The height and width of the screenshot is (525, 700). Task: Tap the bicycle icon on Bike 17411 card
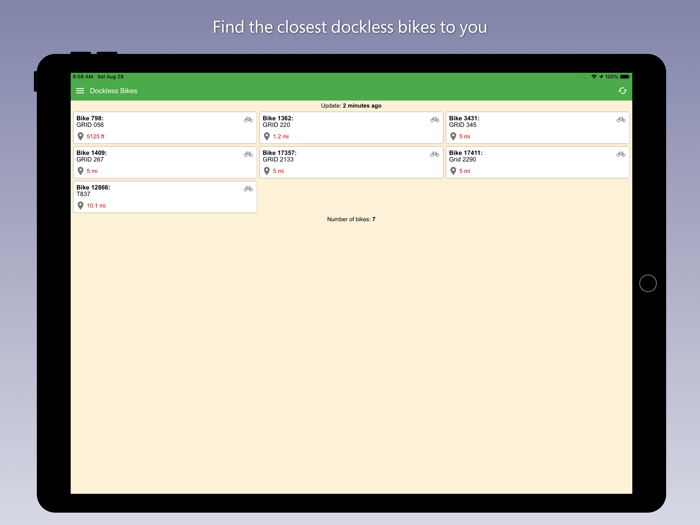[621, 154]
